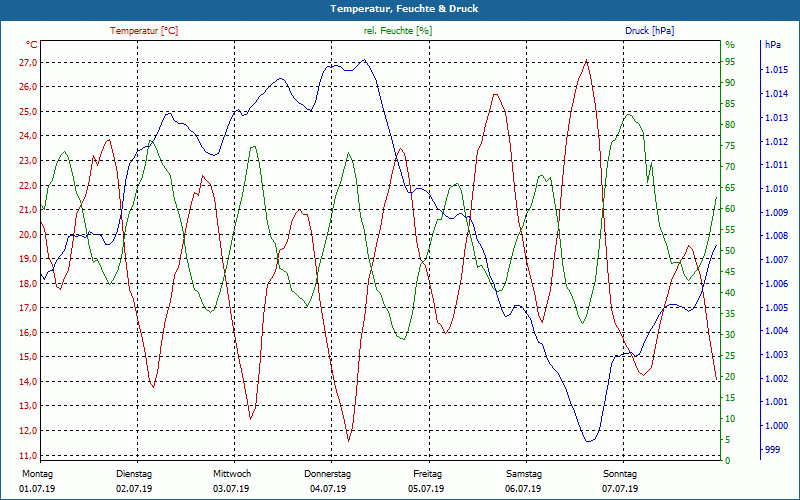
Task: Click the '1.000' pressure axis value
Action: point(777,426)
